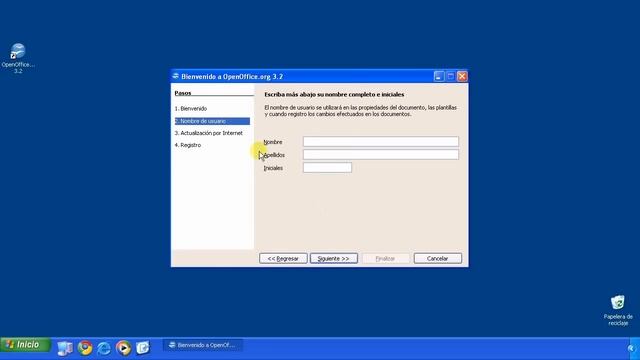The image size is (640, 360).
Task: Select the Bienvenido a OpenOf... taskbar button
Action: 203,345
